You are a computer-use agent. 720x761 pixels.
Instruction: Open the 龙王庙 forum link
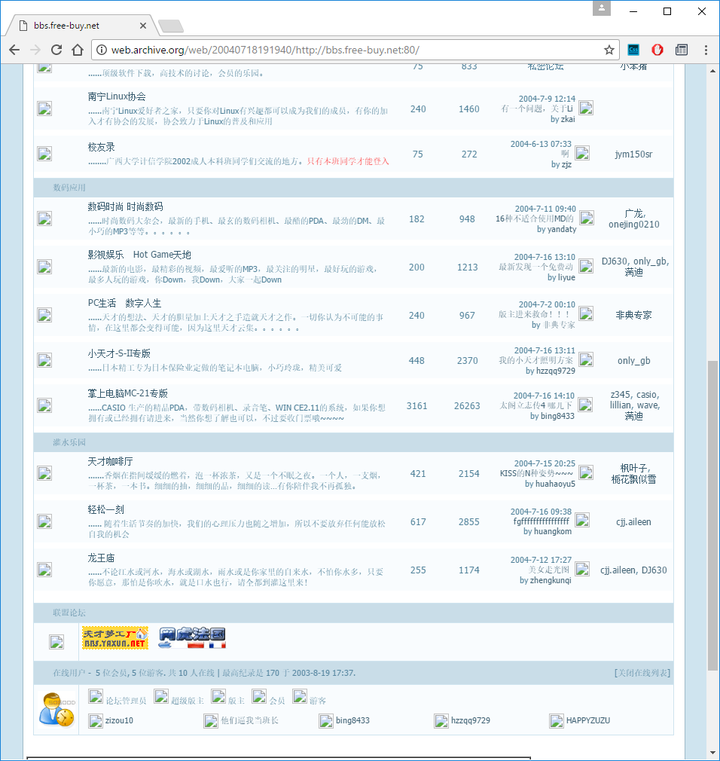point(103,558)
